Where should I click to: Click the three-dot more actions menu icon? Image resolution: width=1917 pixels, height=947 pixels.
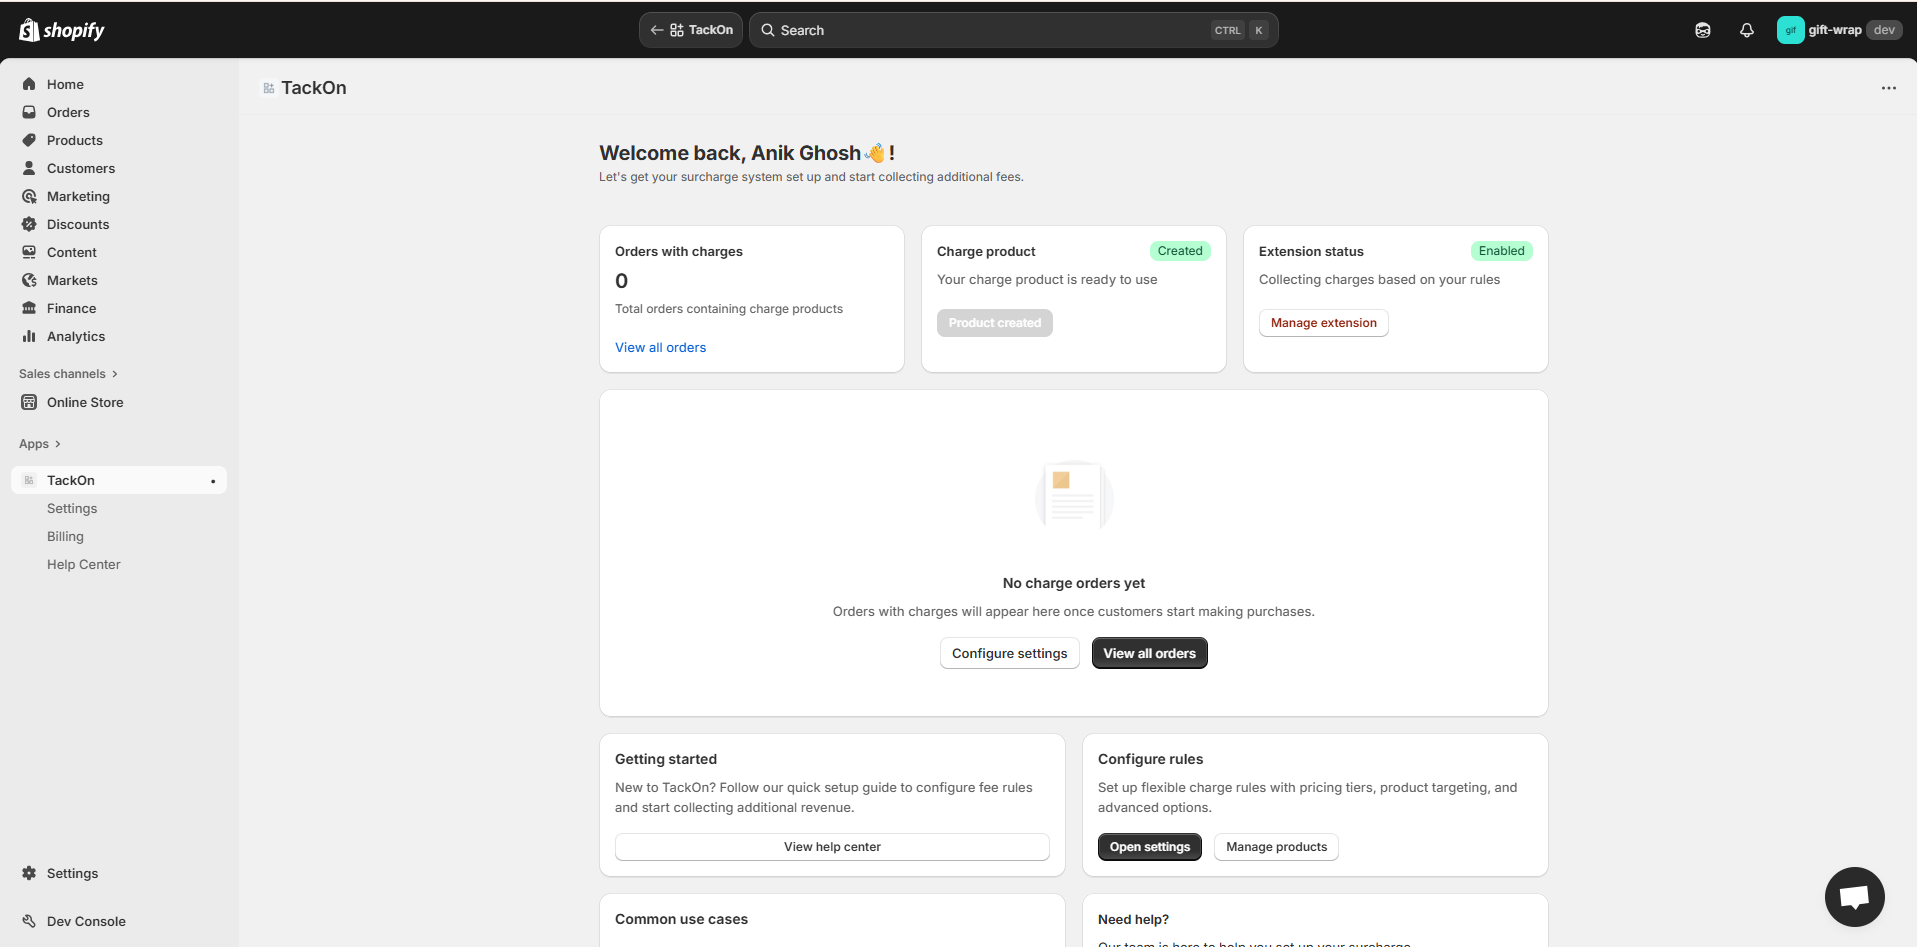[x=1888, y=88]
